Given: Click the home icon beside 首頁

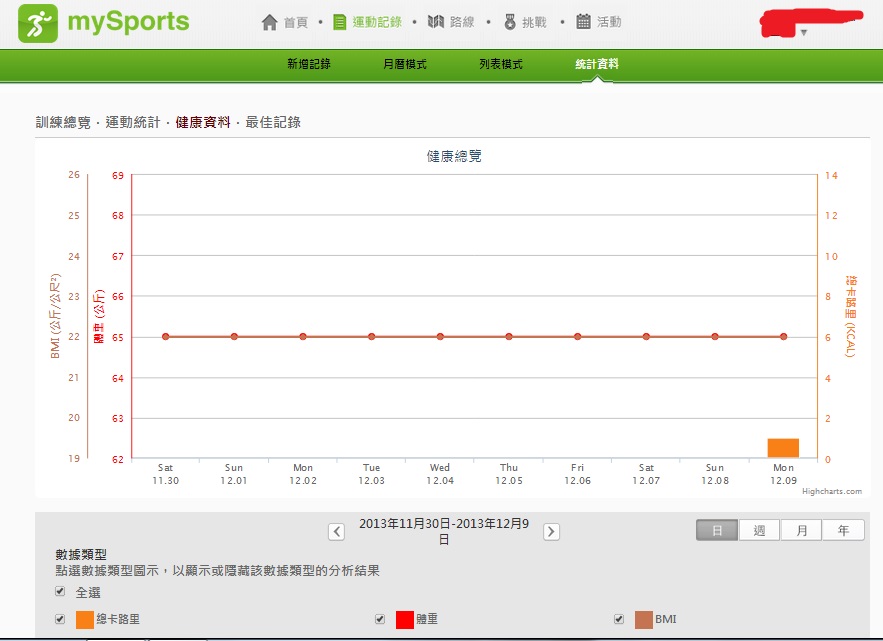Looking at the screenshot, I should pos(269,22).
